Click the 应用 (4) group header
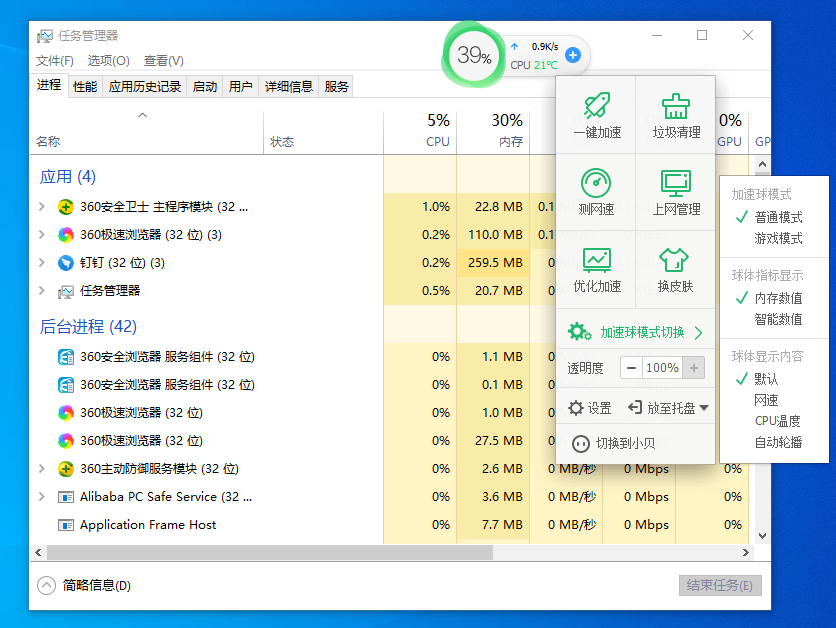Image resolution: width=836 pixels, height=628 pixels. [68, 176]
